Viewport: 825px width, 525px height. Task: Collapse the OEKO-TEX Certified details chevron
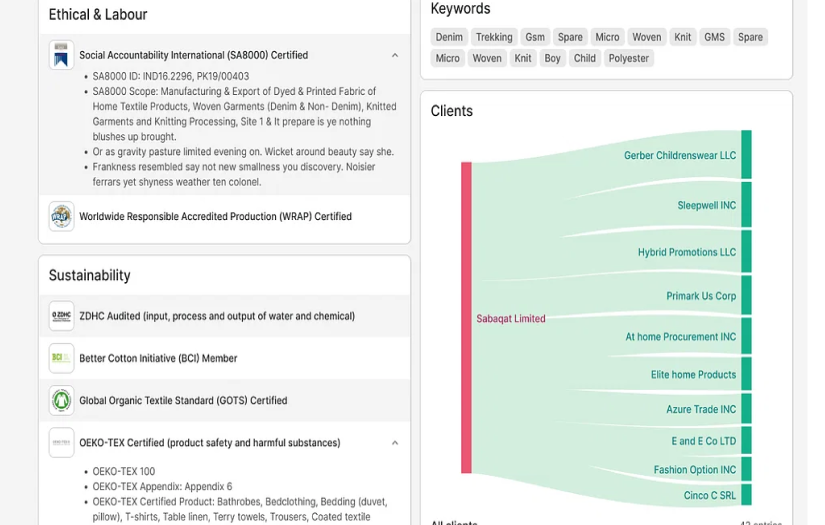[395, 443]
